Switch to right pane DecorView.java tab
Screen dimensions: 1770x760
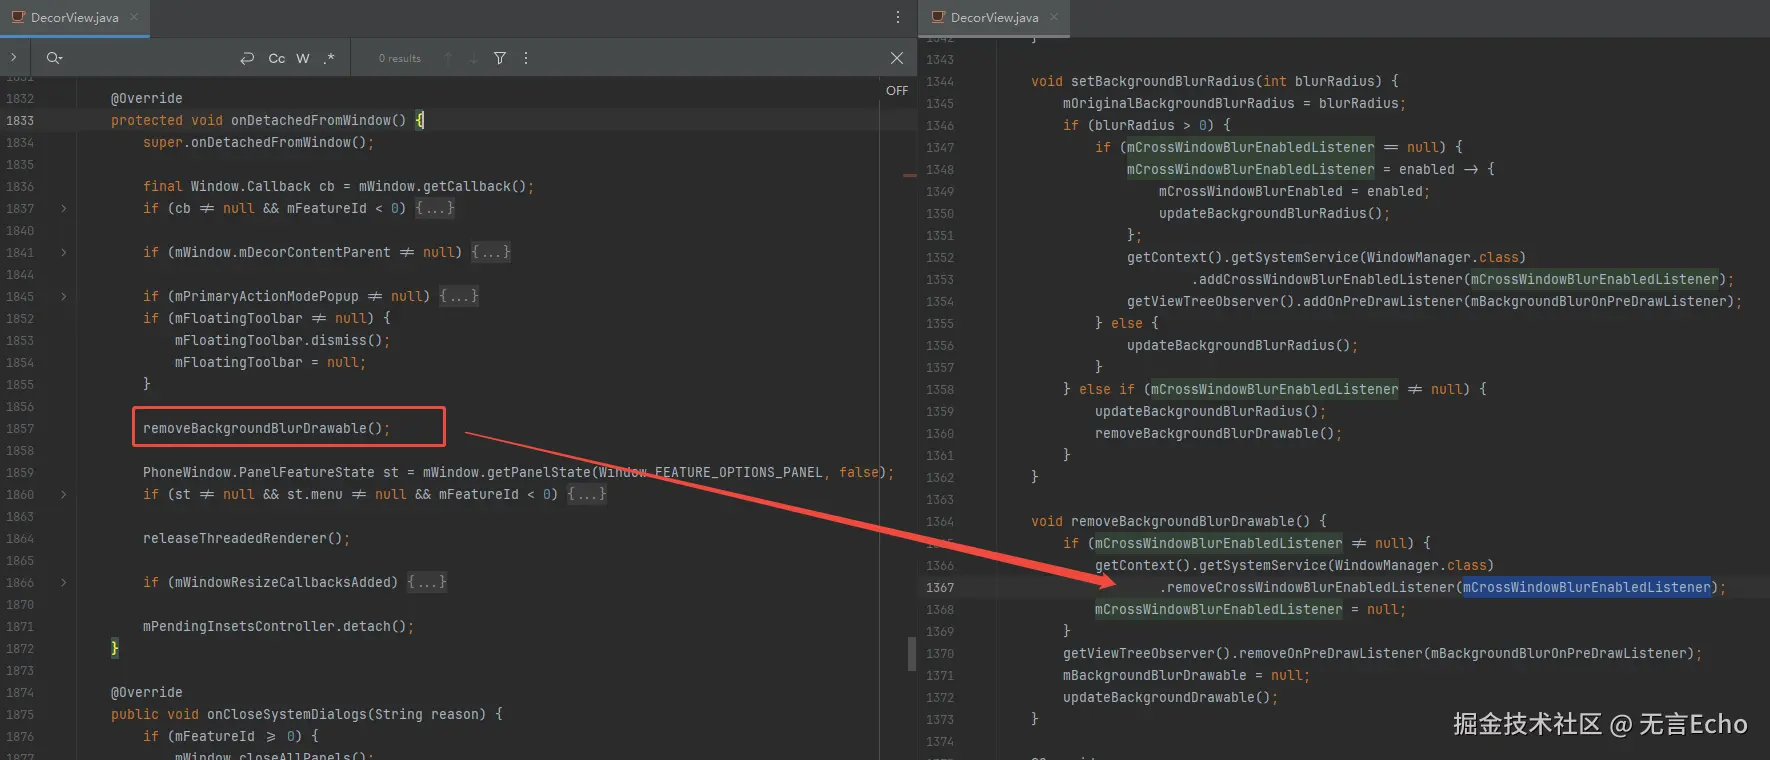pyautogui.click(x=994, y=17)
